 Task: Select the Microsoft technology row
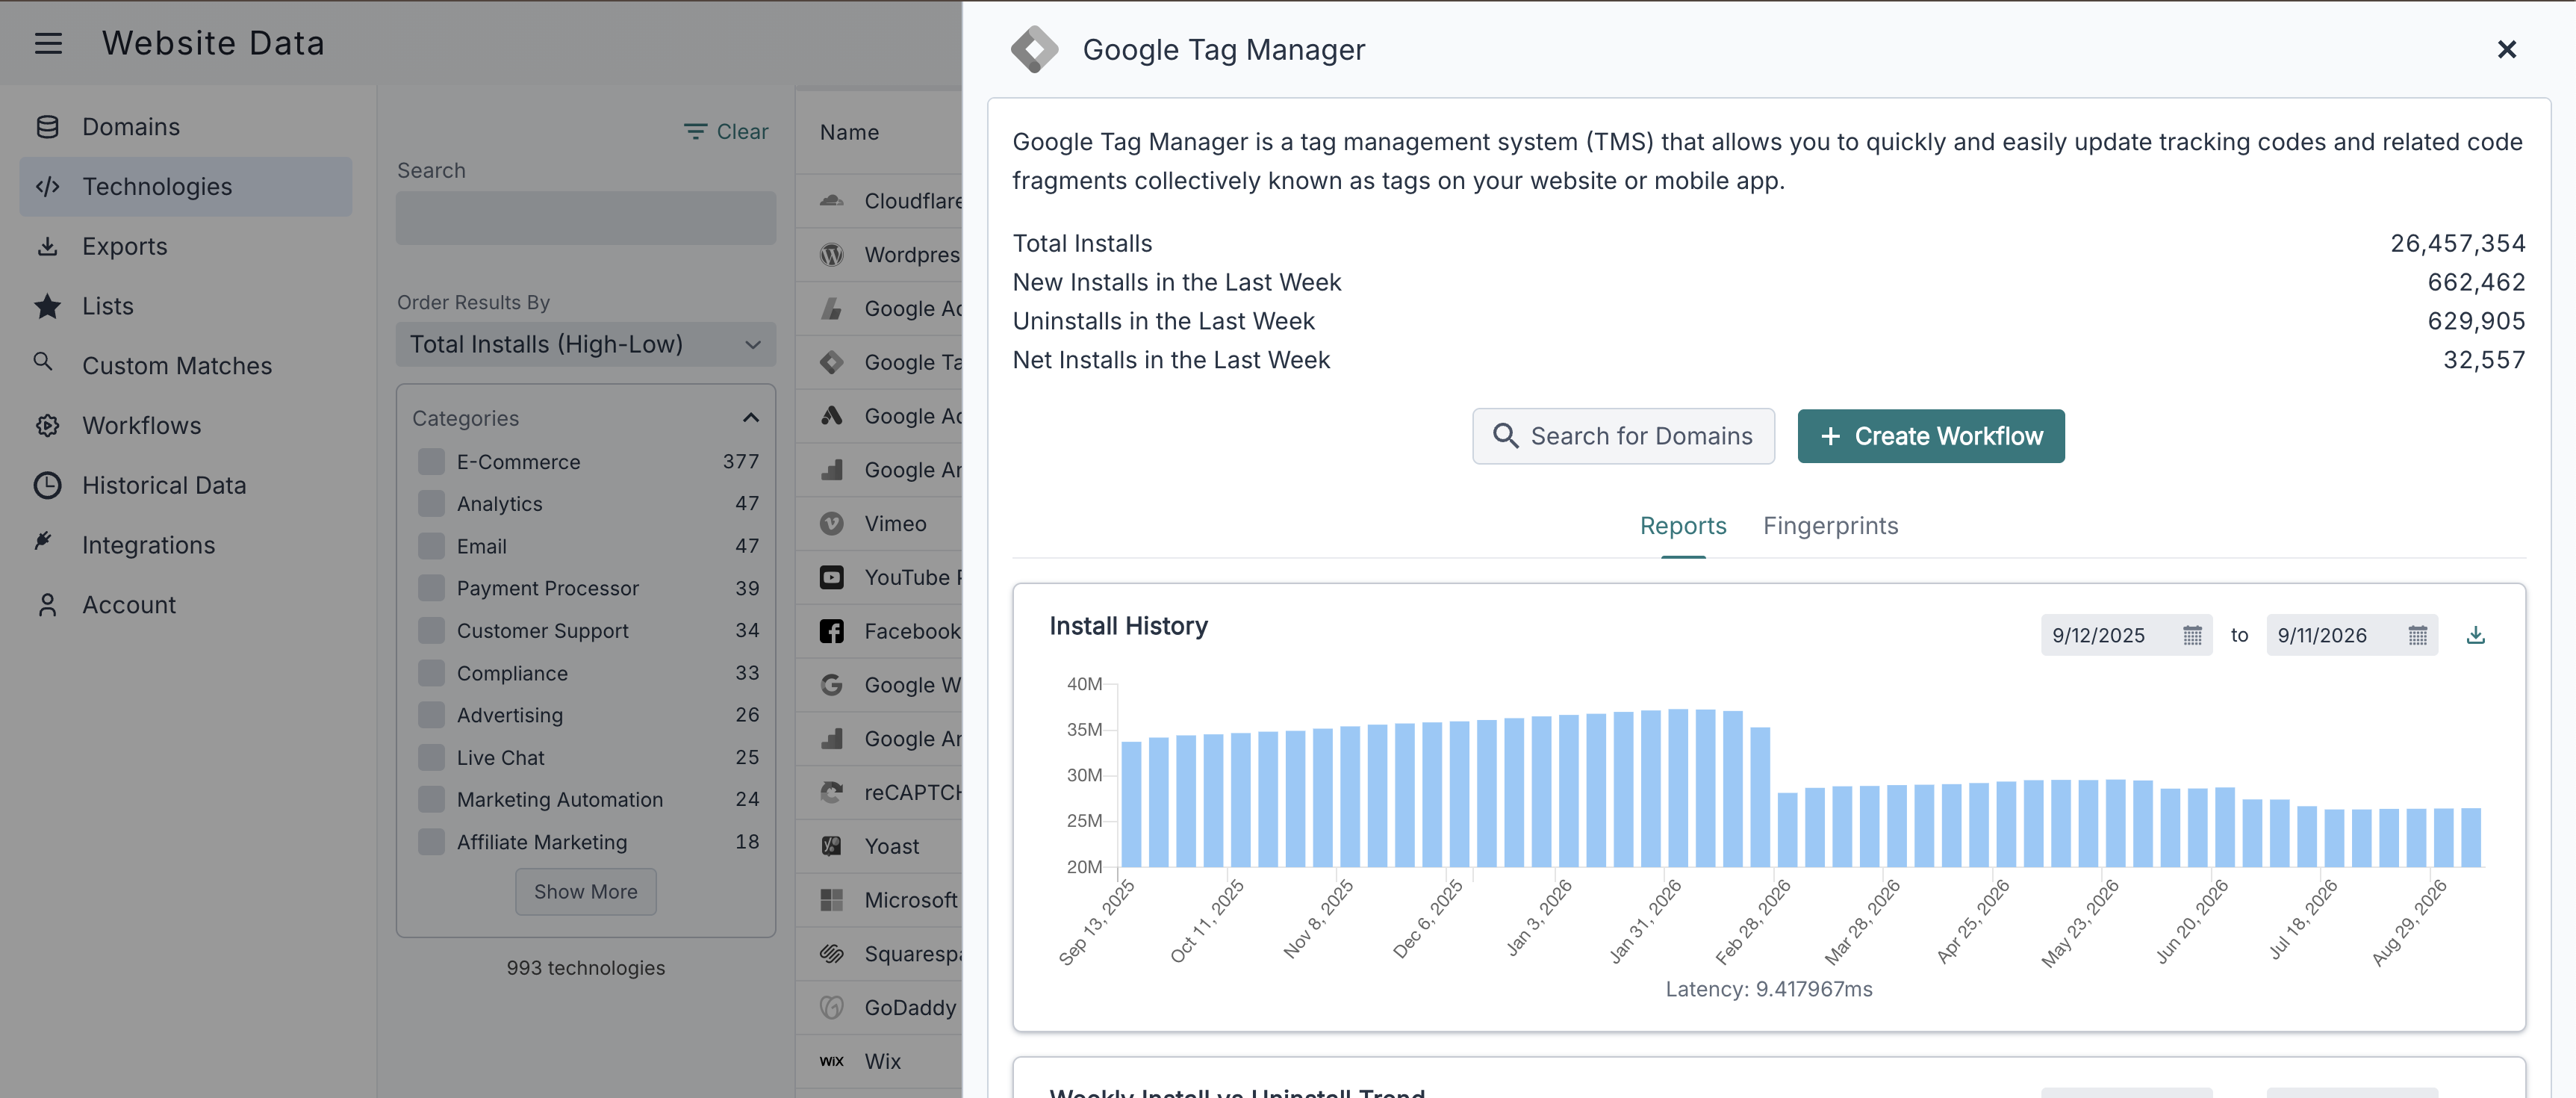tap(880, 900)
